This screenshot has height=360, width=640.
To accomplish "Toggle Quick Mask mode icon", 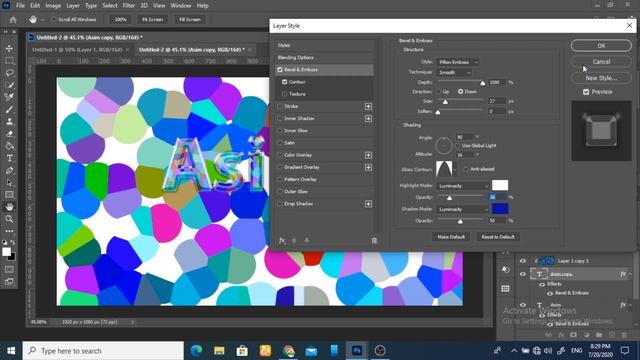I will [x=9, y=269].
